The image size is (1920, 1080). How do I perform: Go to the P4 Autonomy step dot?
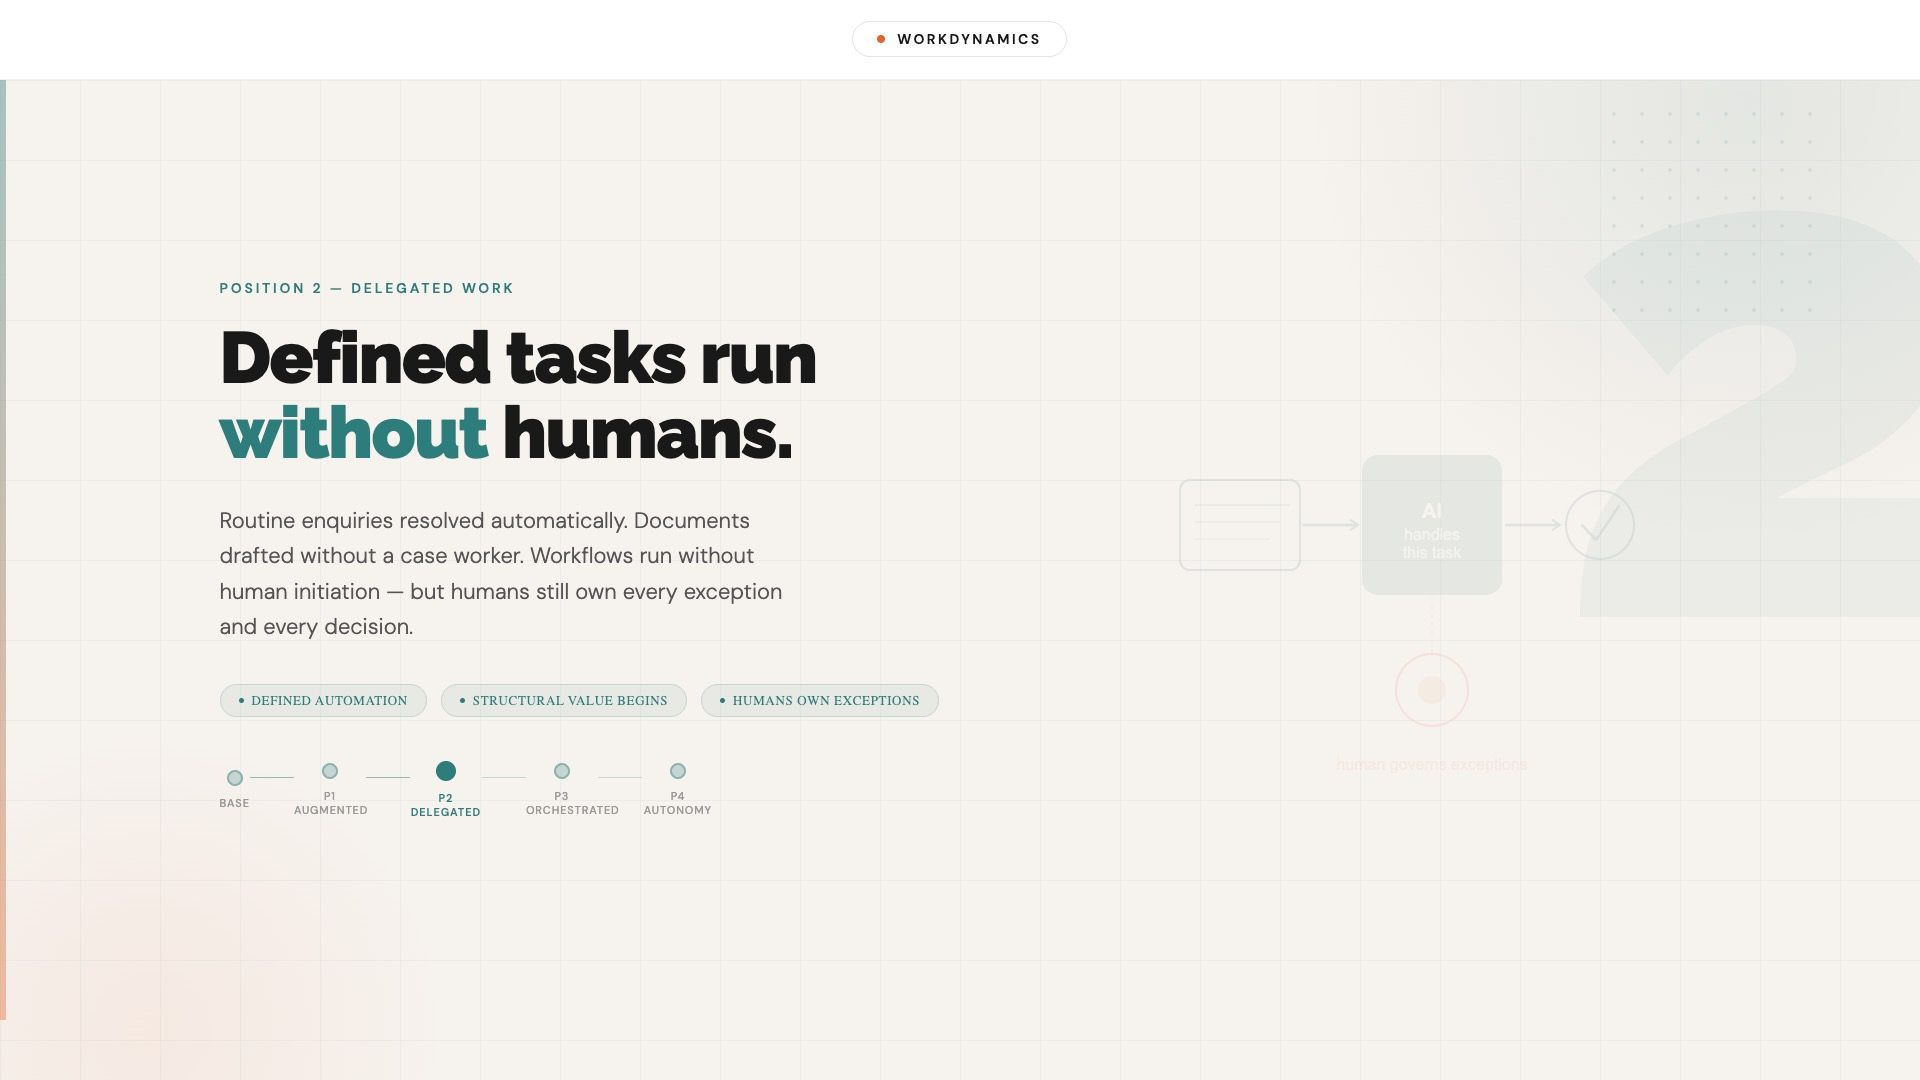[678, 771]
